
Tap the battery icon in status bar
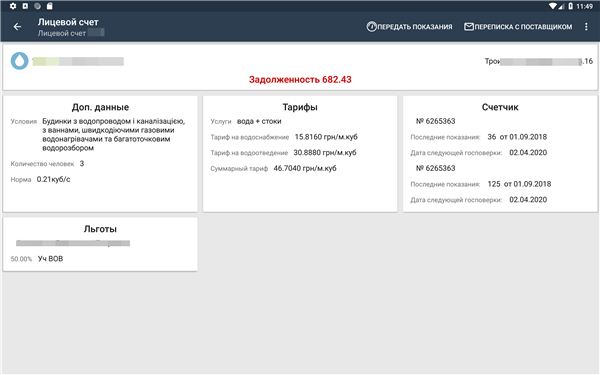(570, 6)
